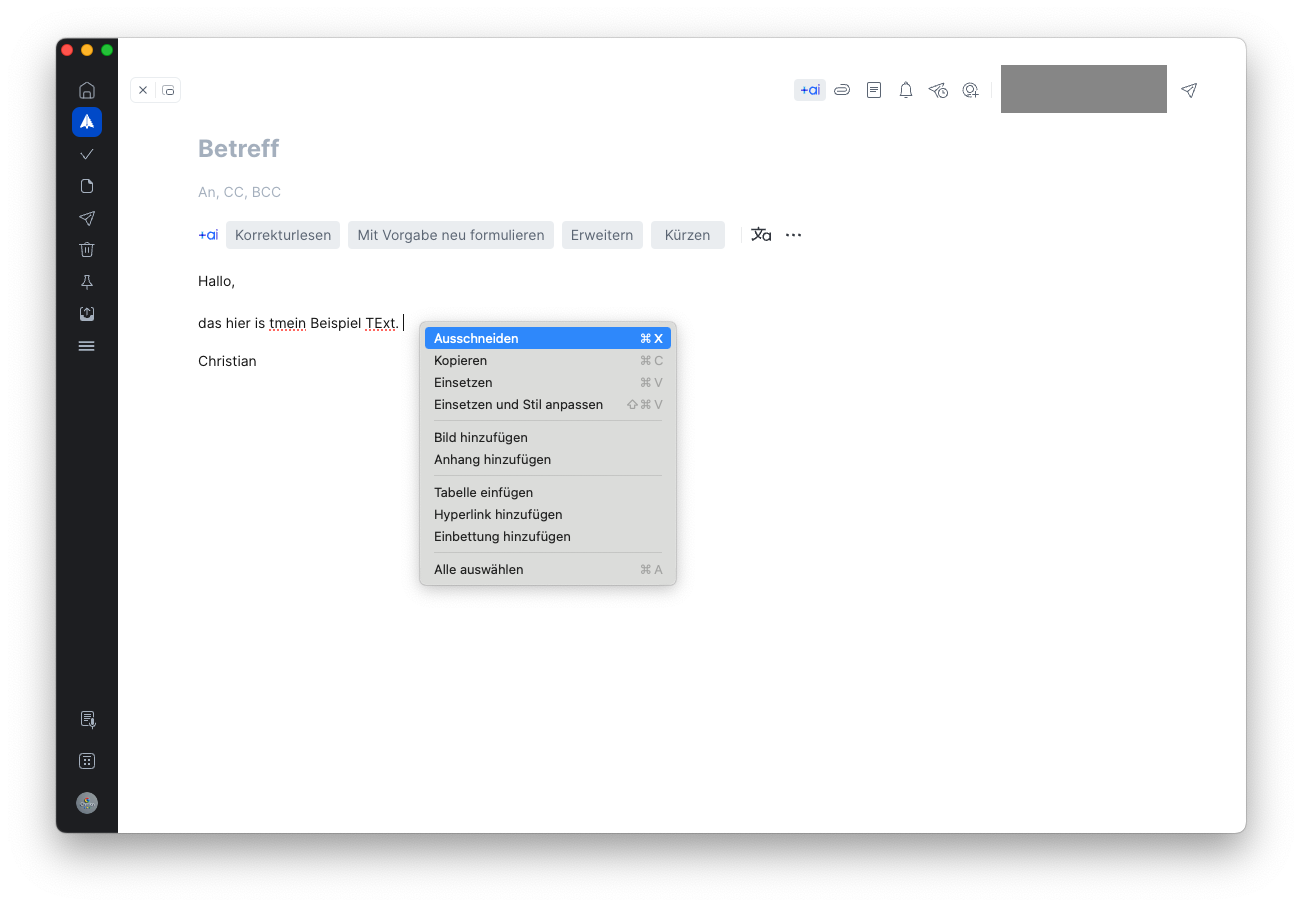Open the translate icon in AI toolbar

761,235
